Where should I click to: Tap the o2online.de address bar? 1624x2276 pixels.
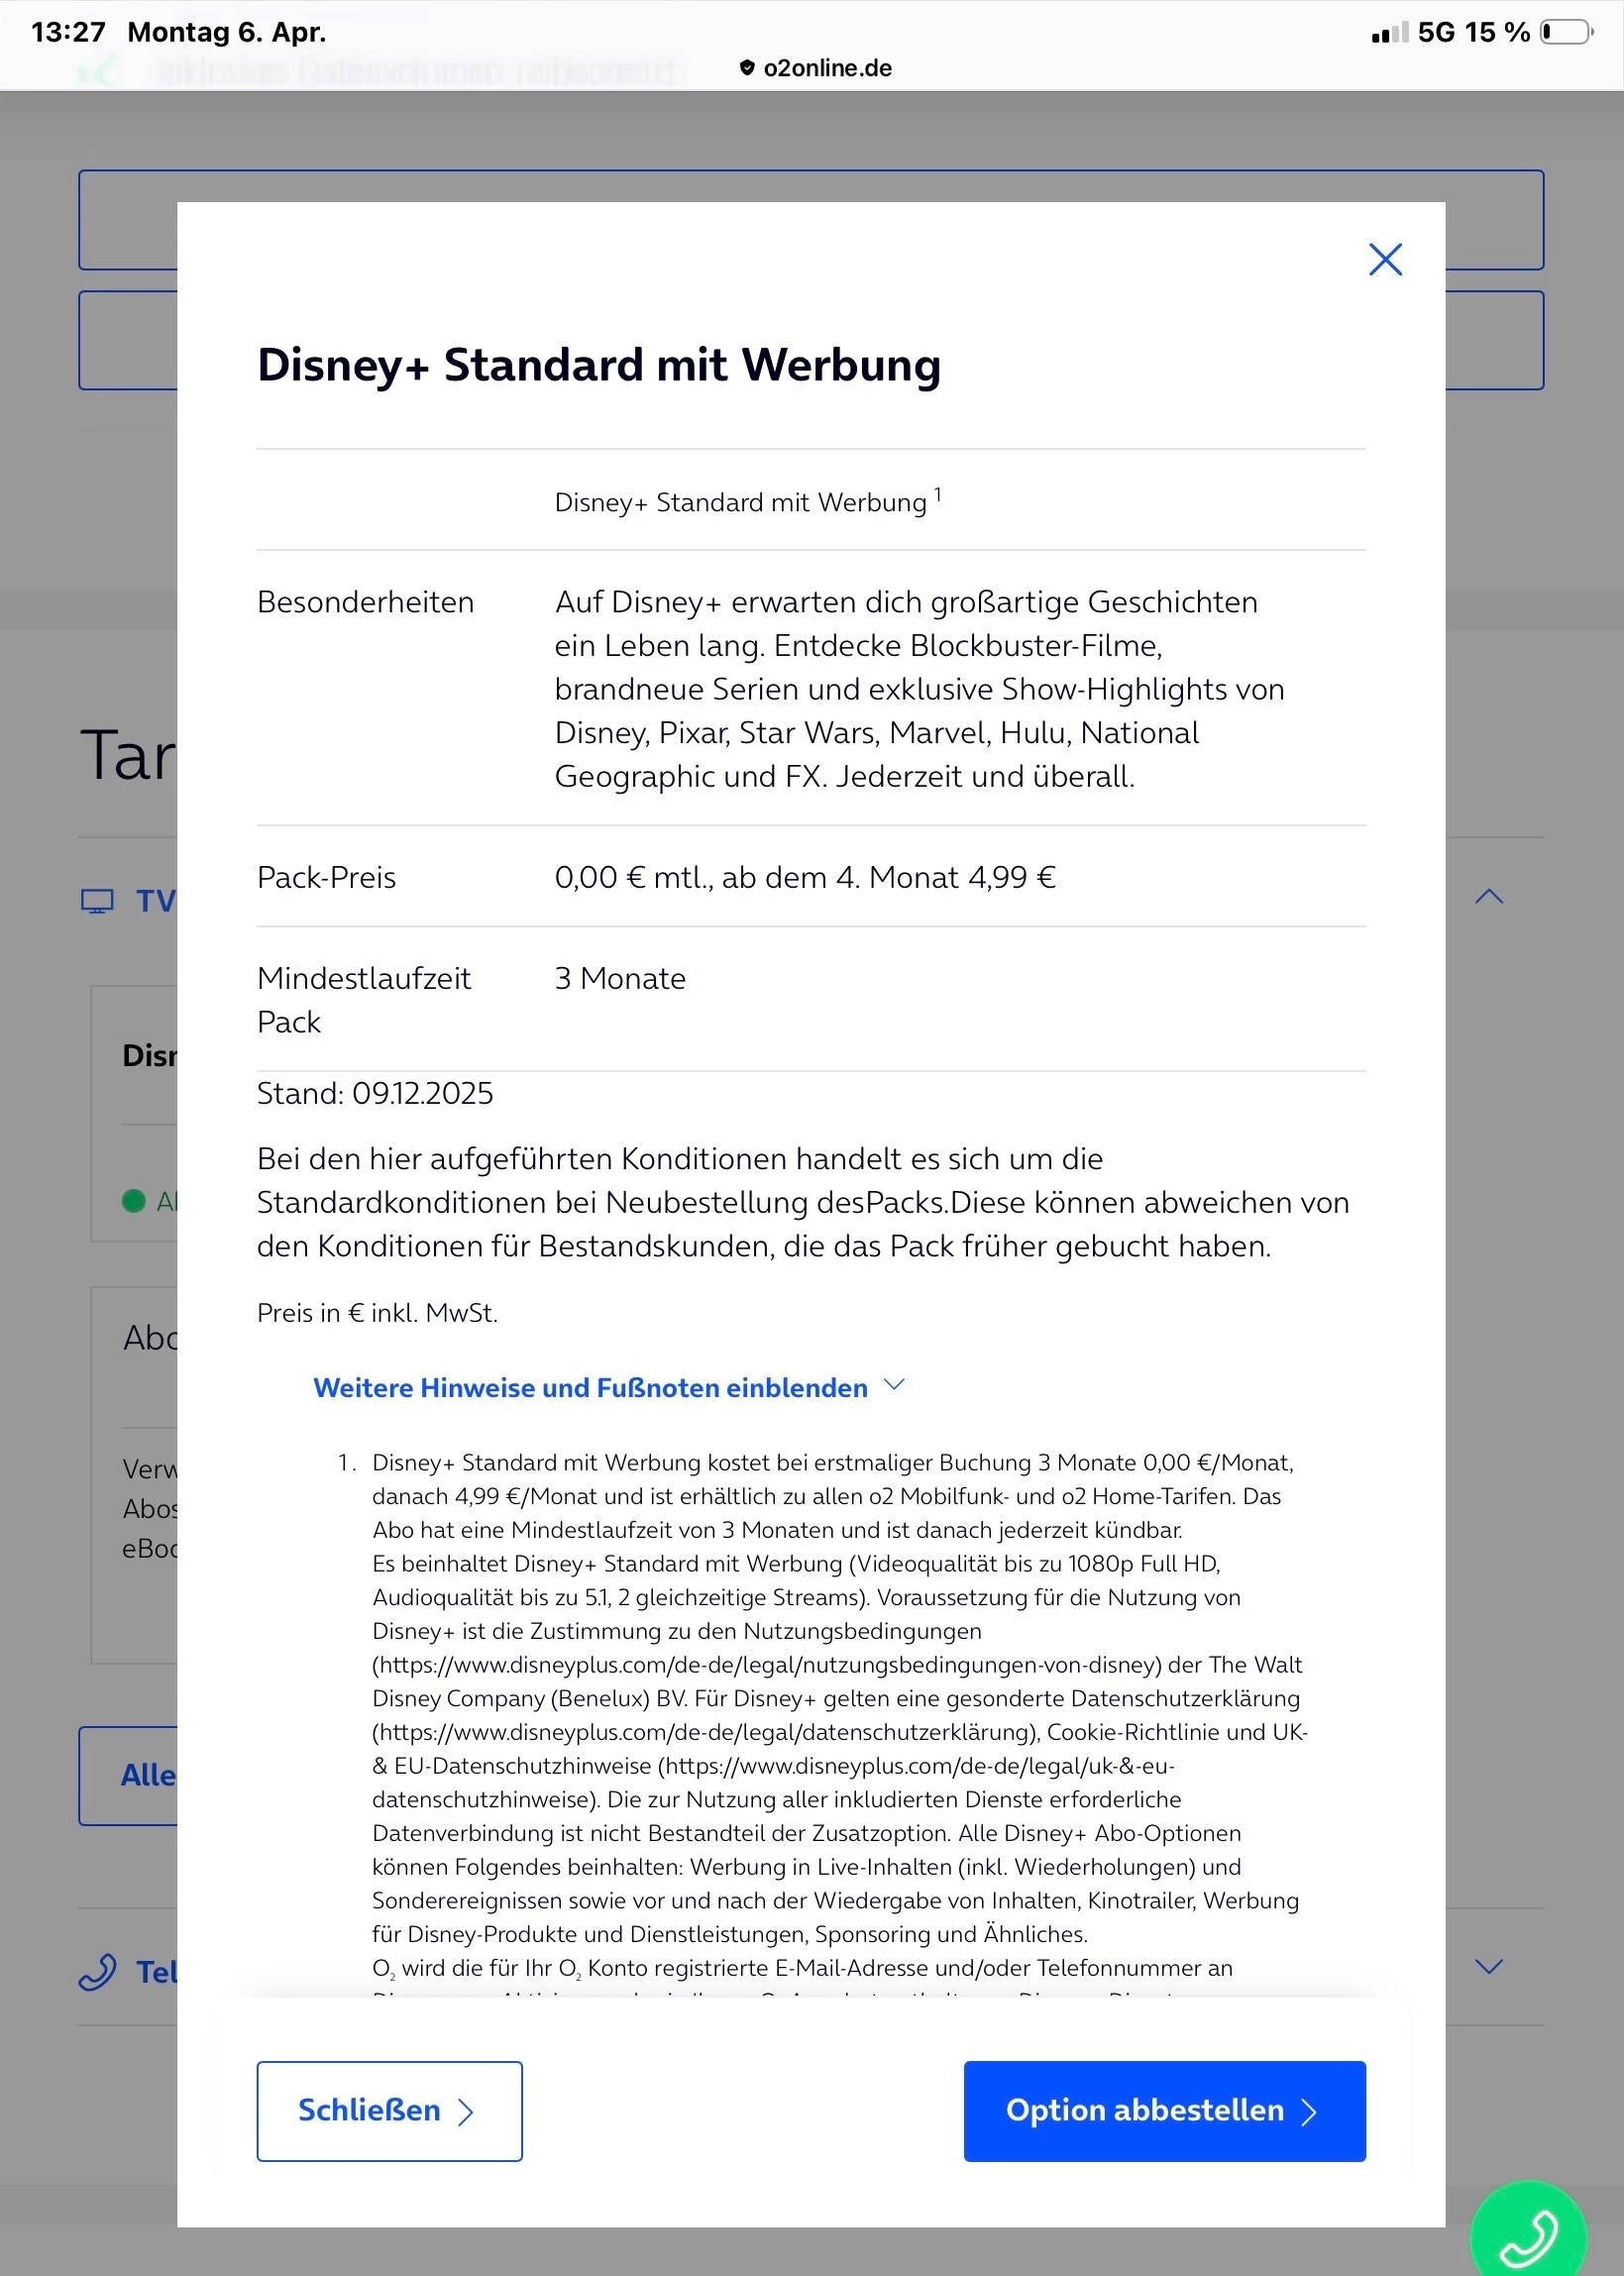(x=815, y=68)
